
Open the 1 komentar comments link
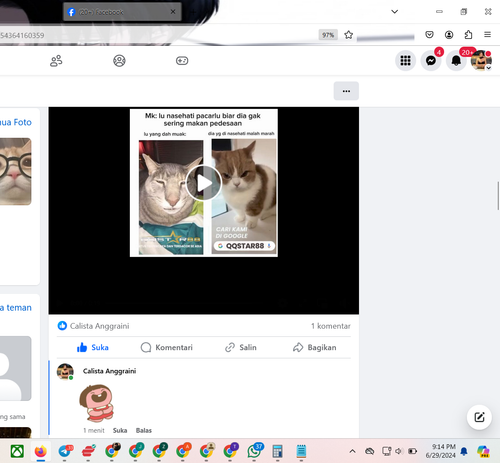pyautogui.click(x=331, y=326)
